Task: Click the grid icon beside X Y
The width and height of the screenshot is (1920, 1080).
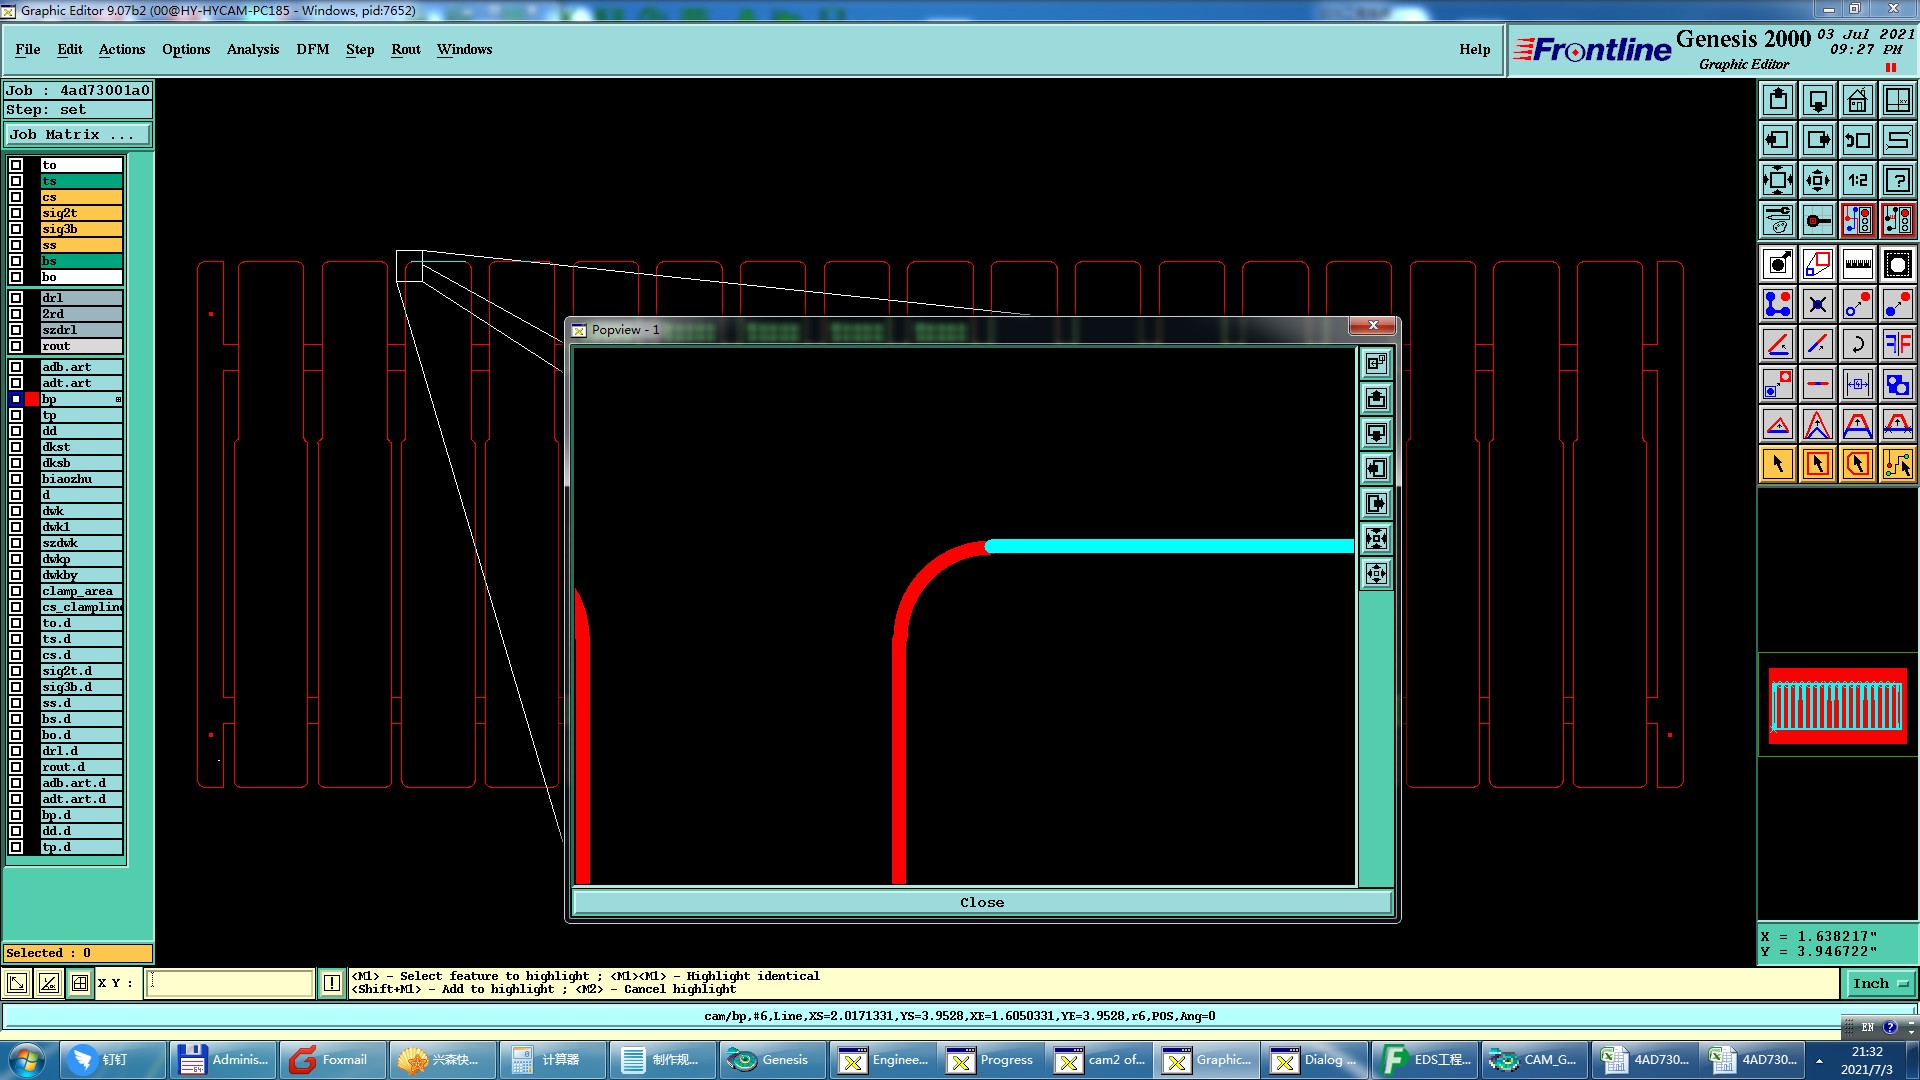Action: [80, 983]
